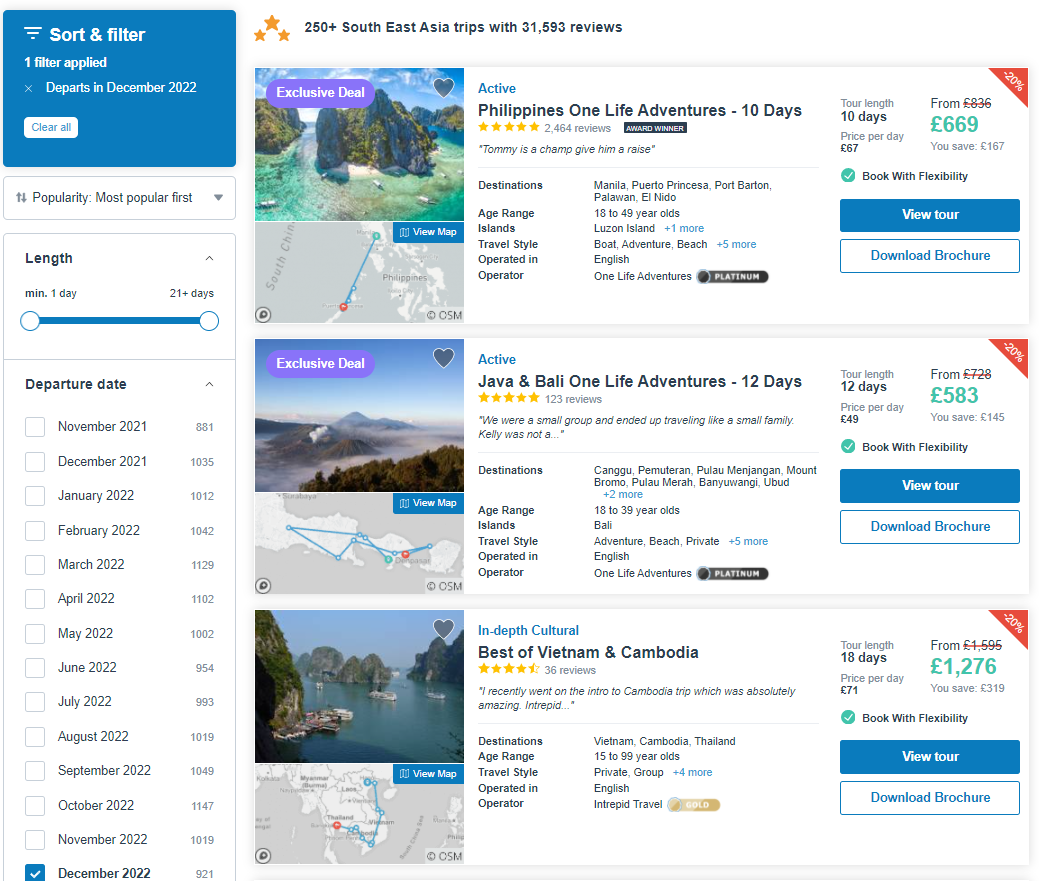Viewport: 1039px width, 881px height.
Task: Open the Mount Bromo Java & Bali tour photo
Action: 359,415
